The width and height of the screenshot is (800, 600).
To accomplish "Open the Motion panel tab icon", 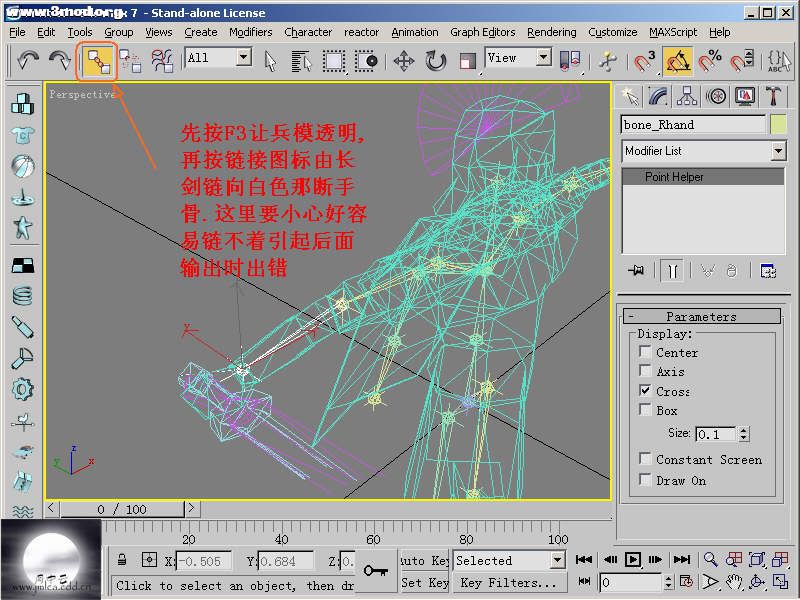I will coord(716,96).
